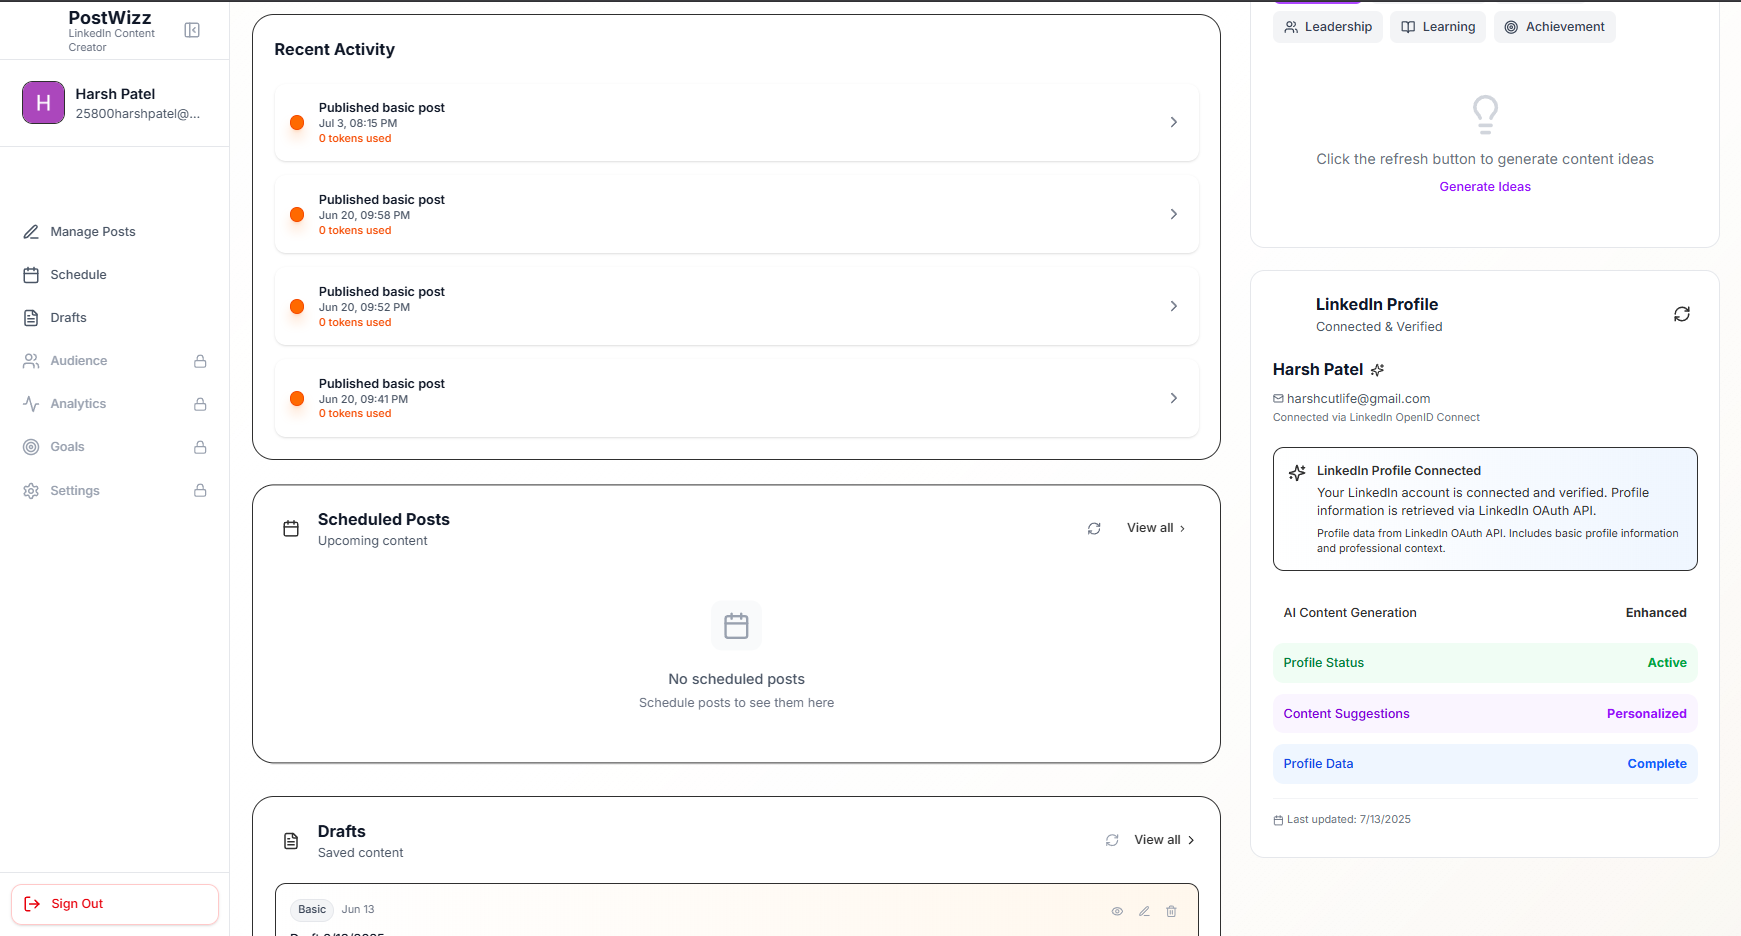The height and width of the screenshot is (936, 1741).
Task: Refresh the LinkedIn Profile card
Action: [x=1682, y=314]
